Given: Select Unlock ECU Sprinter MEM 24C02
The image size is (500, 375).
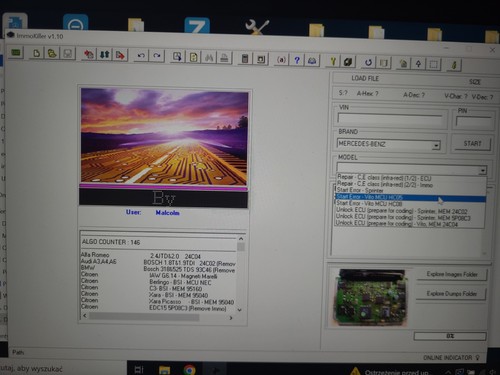Looking at the screenshot, I should (x=402, y=211).
